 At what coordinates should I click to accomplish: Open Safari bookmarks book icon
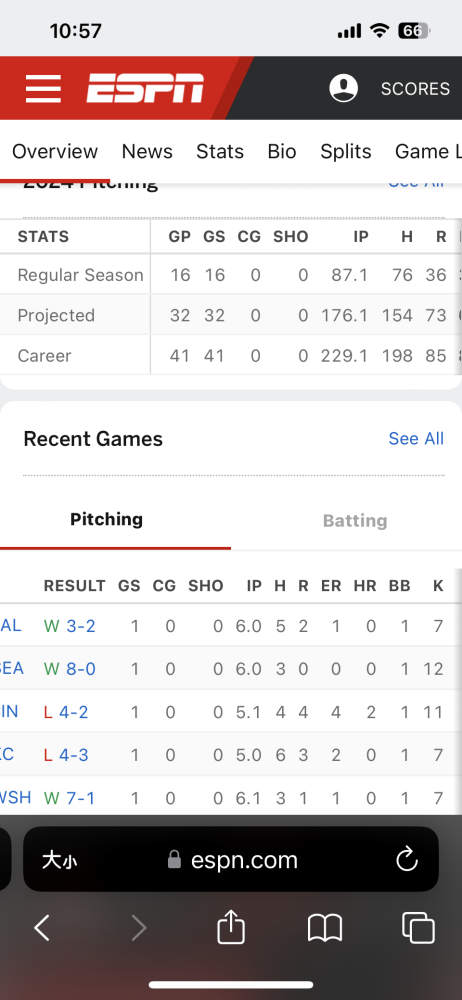coord(325,928)
